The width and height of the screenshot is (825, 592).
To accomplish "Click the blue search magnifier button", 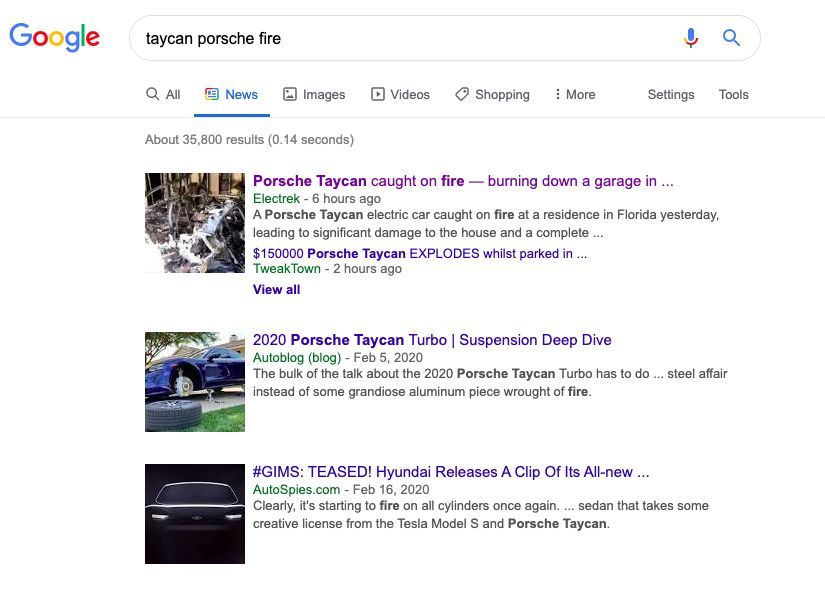I will click(731, 38).
